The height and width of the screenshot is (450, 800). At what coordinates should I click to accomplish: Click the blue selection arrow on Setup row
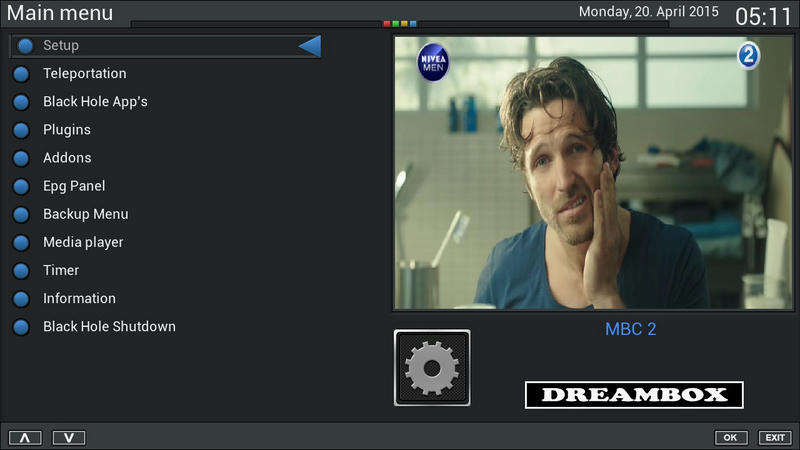(310, 46)
